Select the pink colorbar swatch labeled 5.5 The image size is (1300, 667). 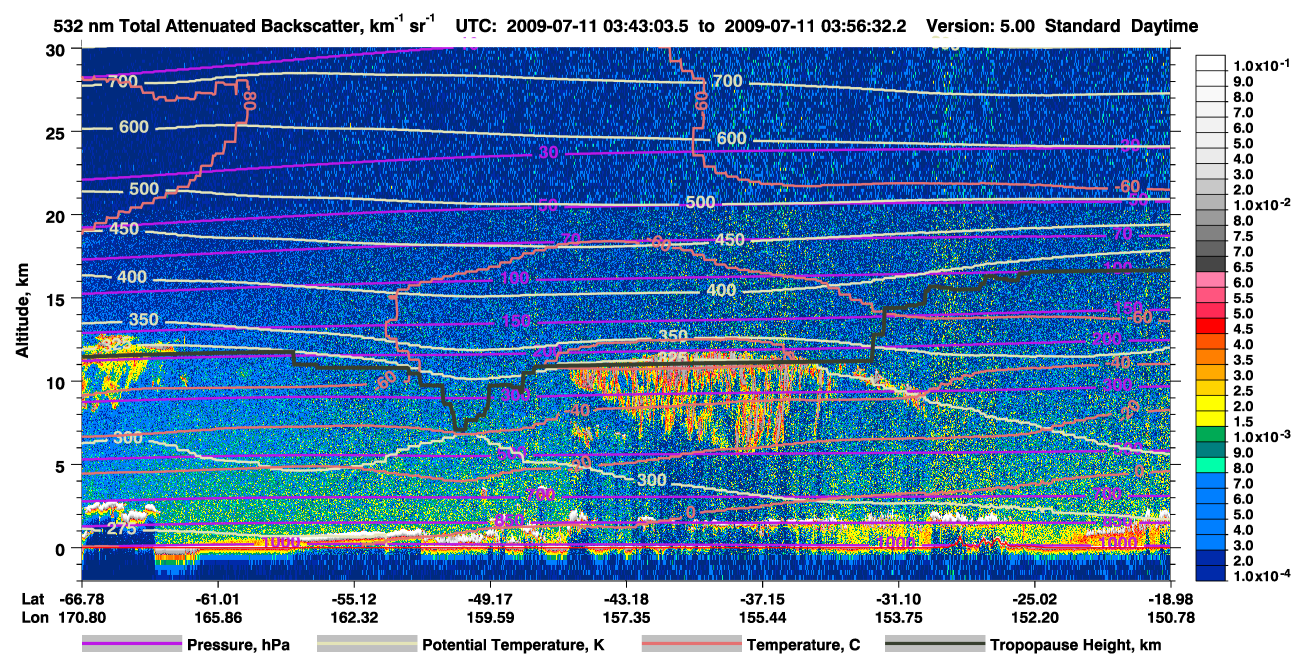pyautogui.click(x=1212, y=295)
